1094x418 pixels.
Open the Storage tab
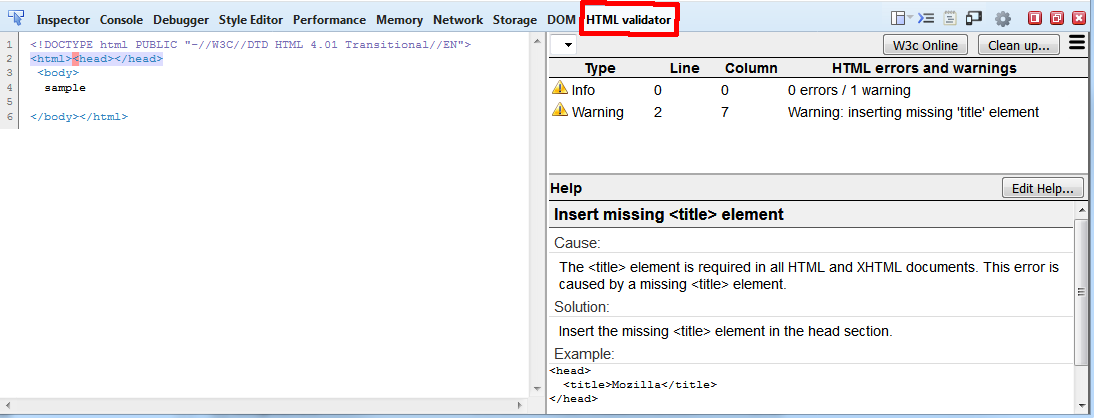pyautogui.click(x=515, y=20)
